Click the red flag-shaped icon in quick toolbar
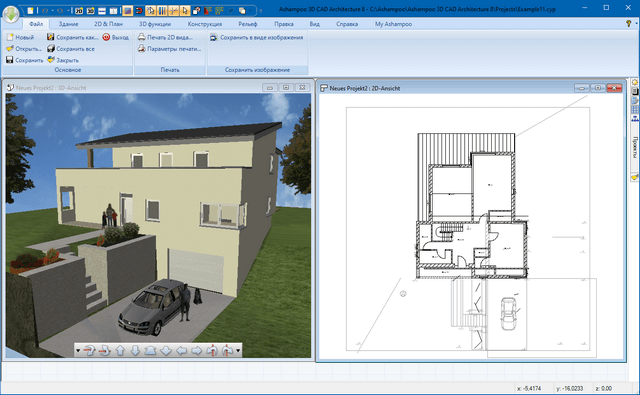The height and width of the screenshot is (395, 640). click(208, 11)
